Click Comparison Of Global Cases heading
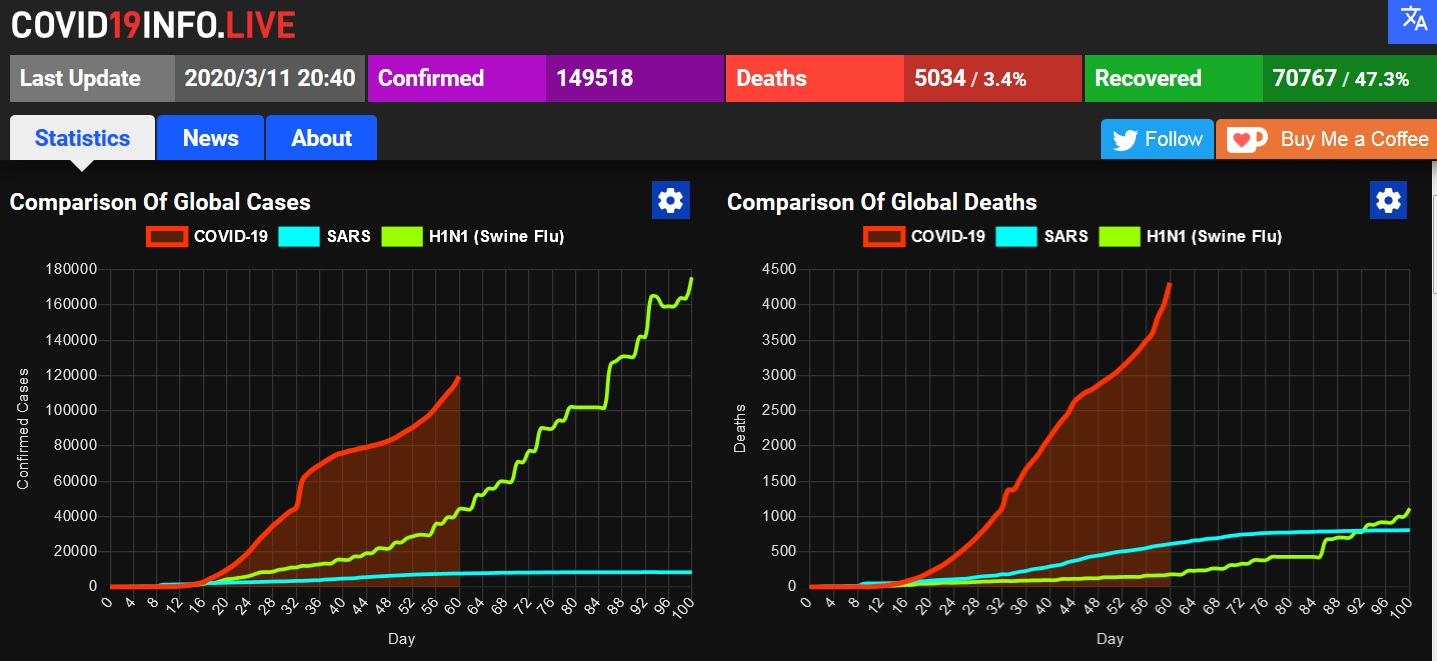The height and width of the screenshot is (661, 1437). [160, 202]
